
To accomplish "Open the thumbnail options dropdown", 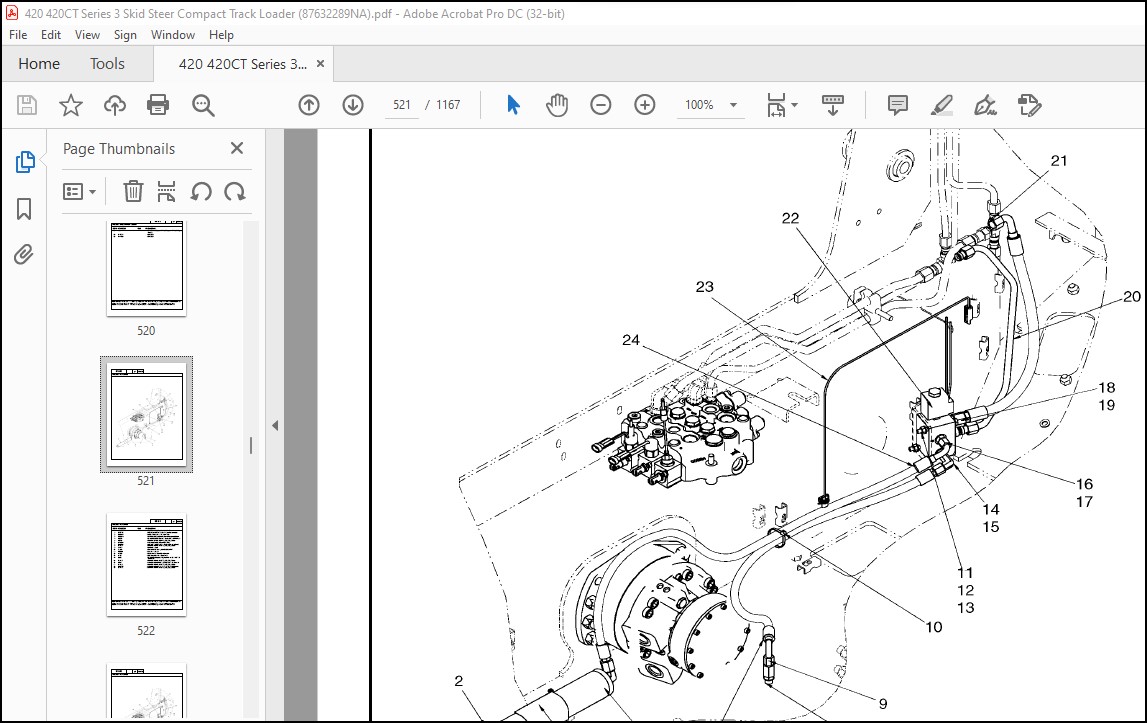I will [80, 191].
